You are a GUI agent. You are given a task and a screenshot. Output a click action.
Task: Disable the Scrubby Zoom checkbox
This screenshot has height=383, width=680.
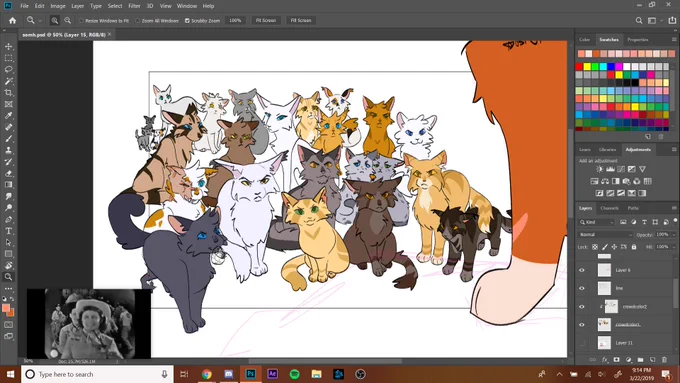click(187, 20)
